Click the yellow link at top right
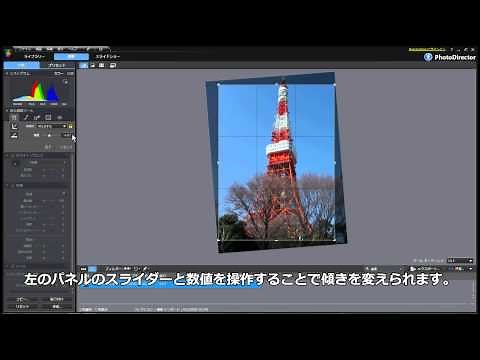Image resolution: width=480 pixels, height=360 pixels. click(x=427, y=50)
